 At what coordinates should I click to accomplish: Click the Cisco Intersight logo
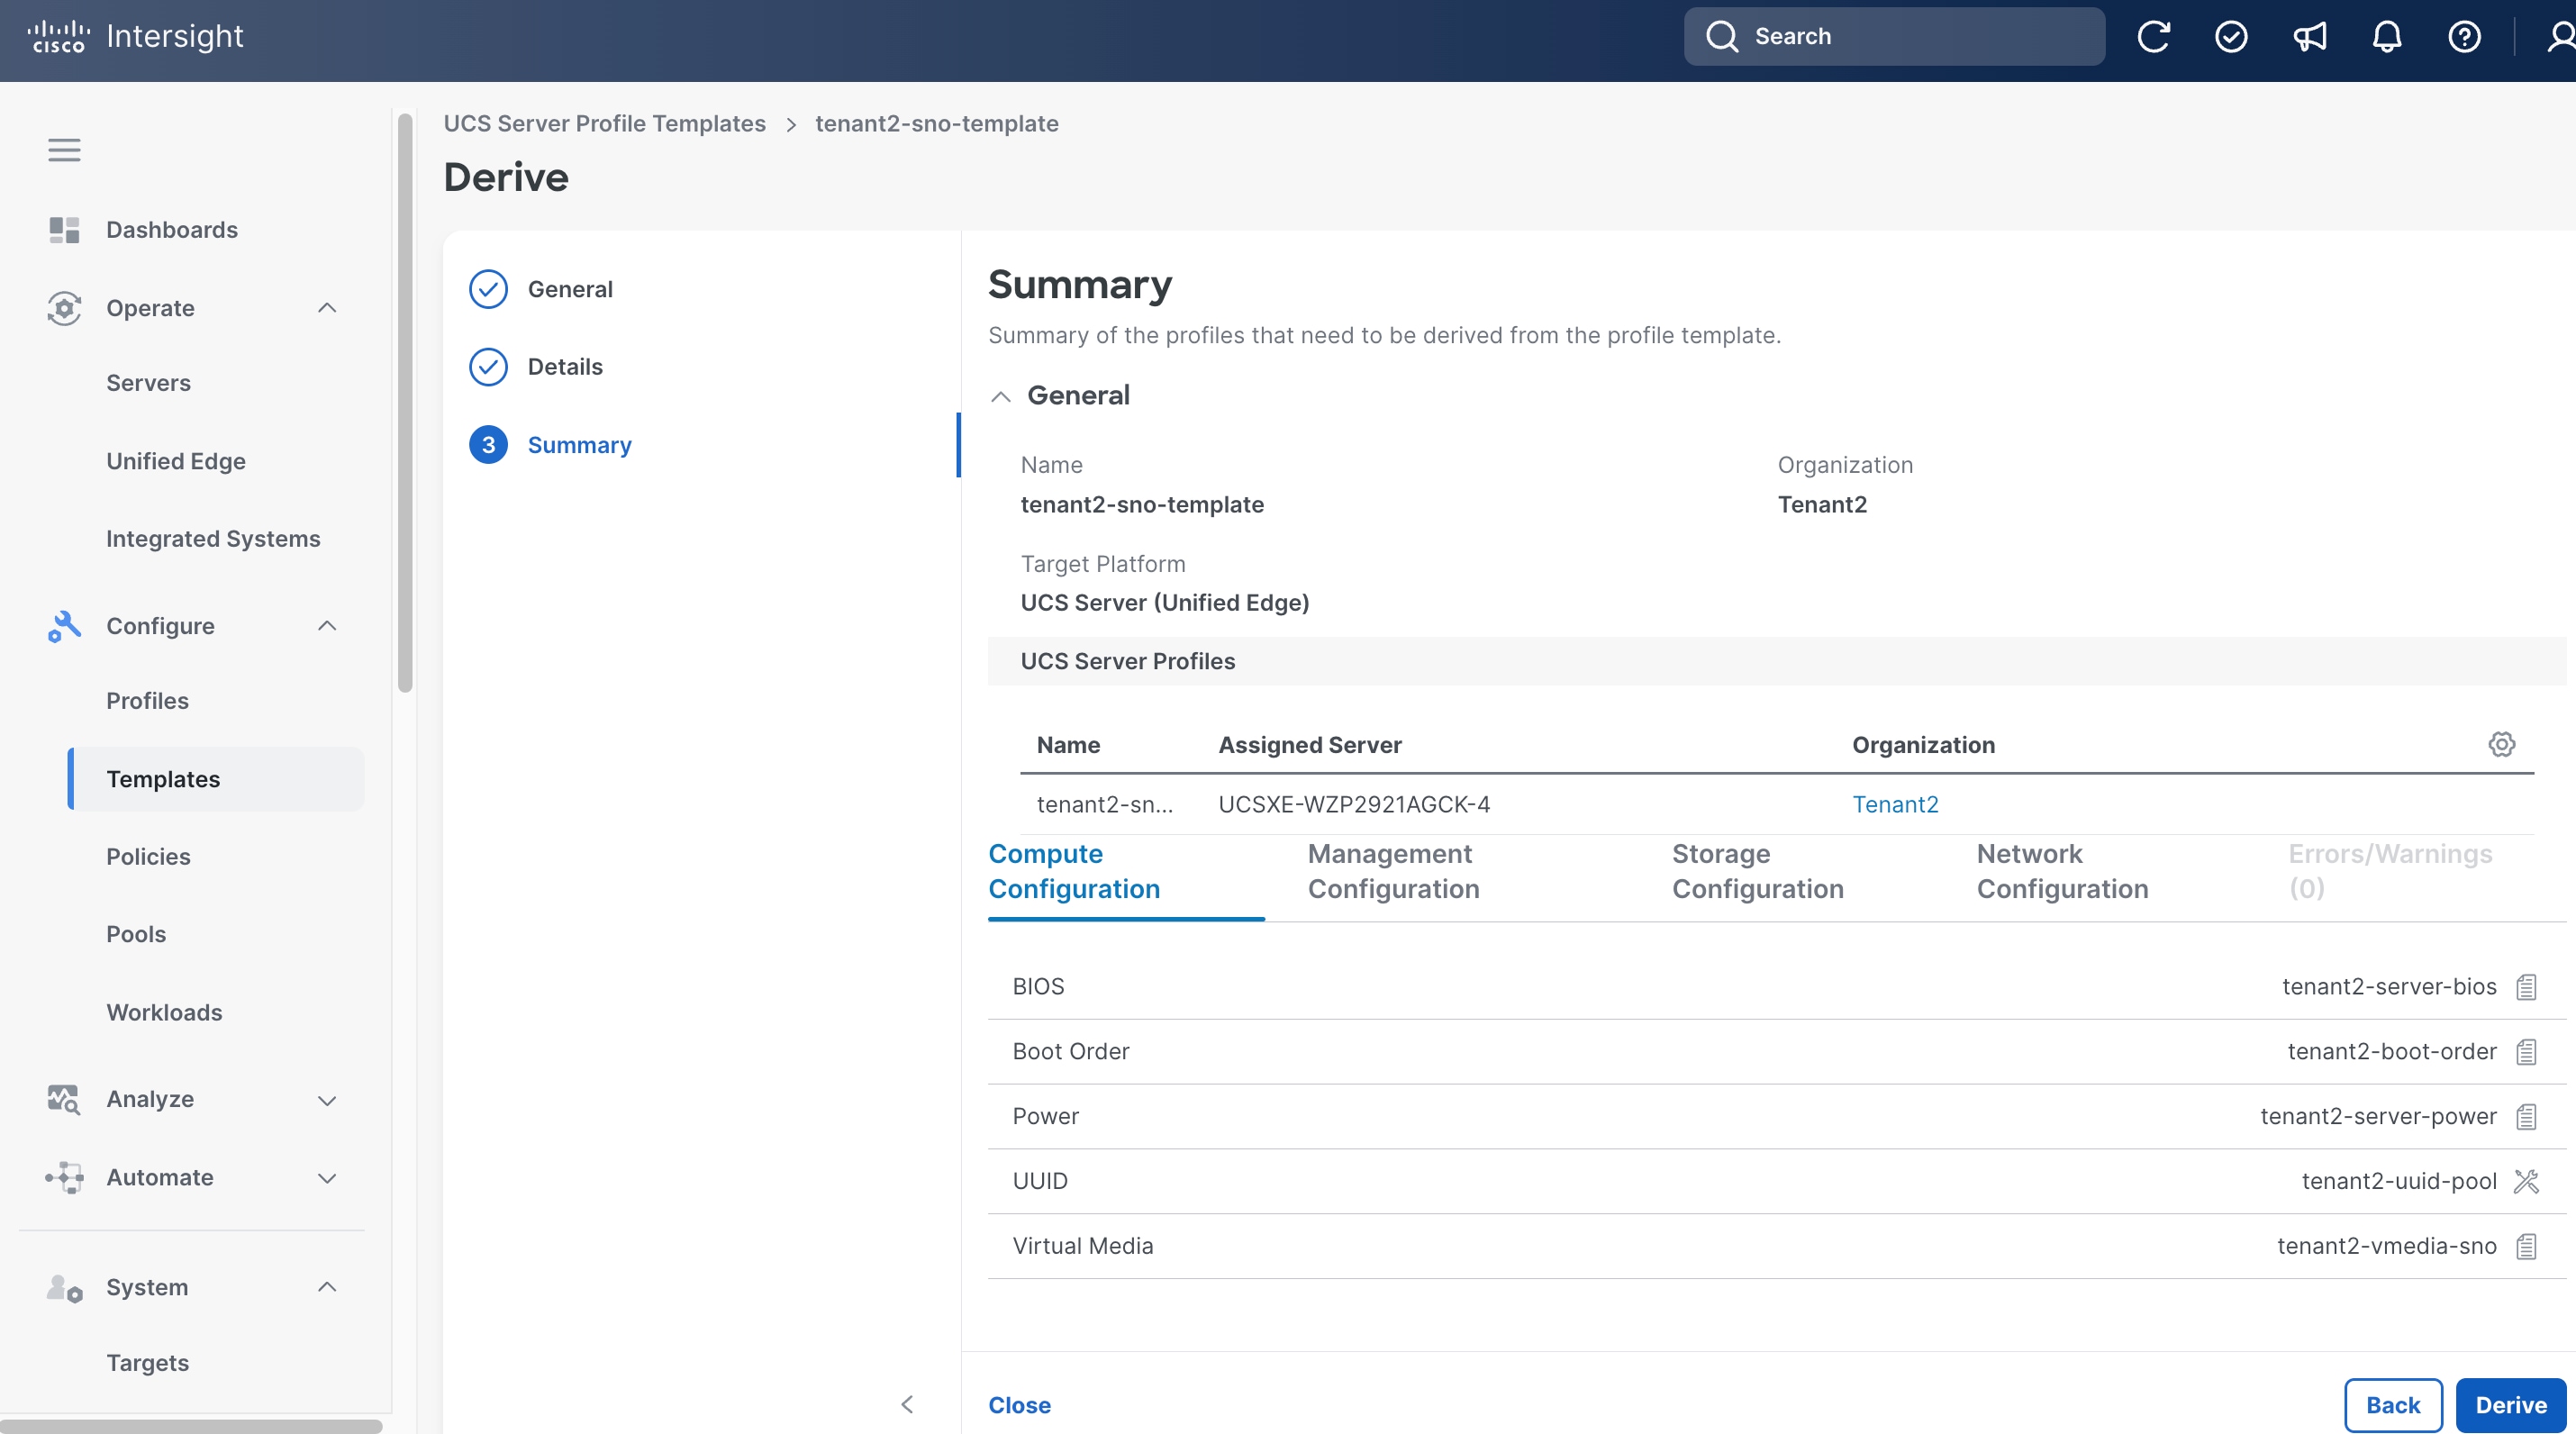pos(135,36)
